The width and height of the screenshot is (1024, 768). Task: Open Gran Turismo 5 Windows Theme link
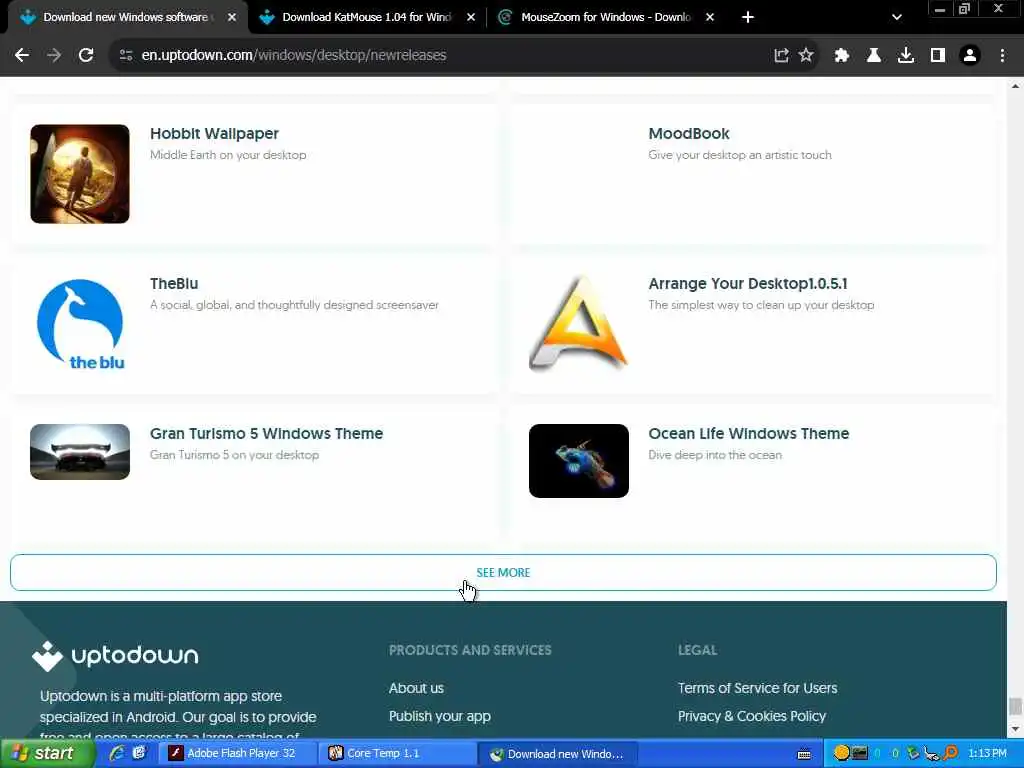click(266, 434)
